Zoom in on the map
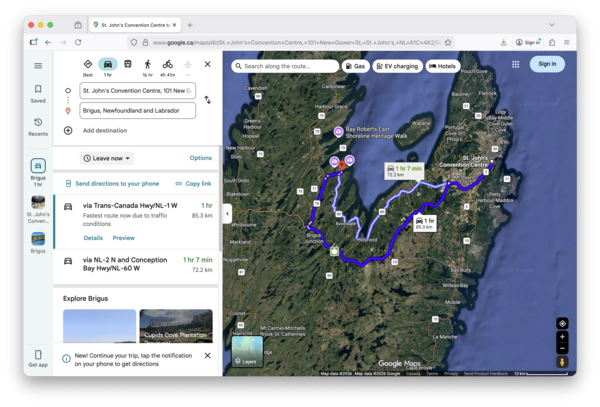Screen dimensions: 600x407 click(562, 337)
